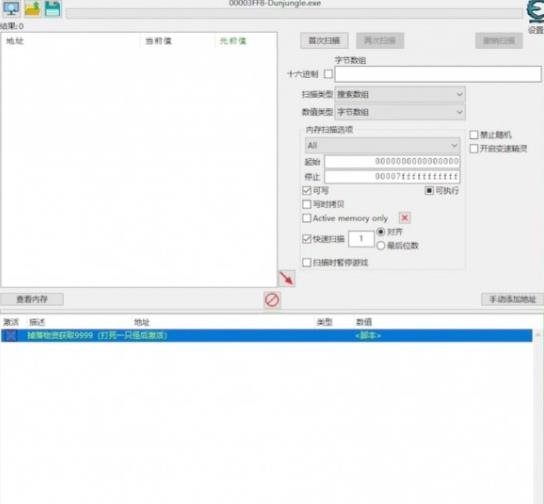Open the Memory View button
This screenshot has width=544, height=504.
[x=32, y=299]
